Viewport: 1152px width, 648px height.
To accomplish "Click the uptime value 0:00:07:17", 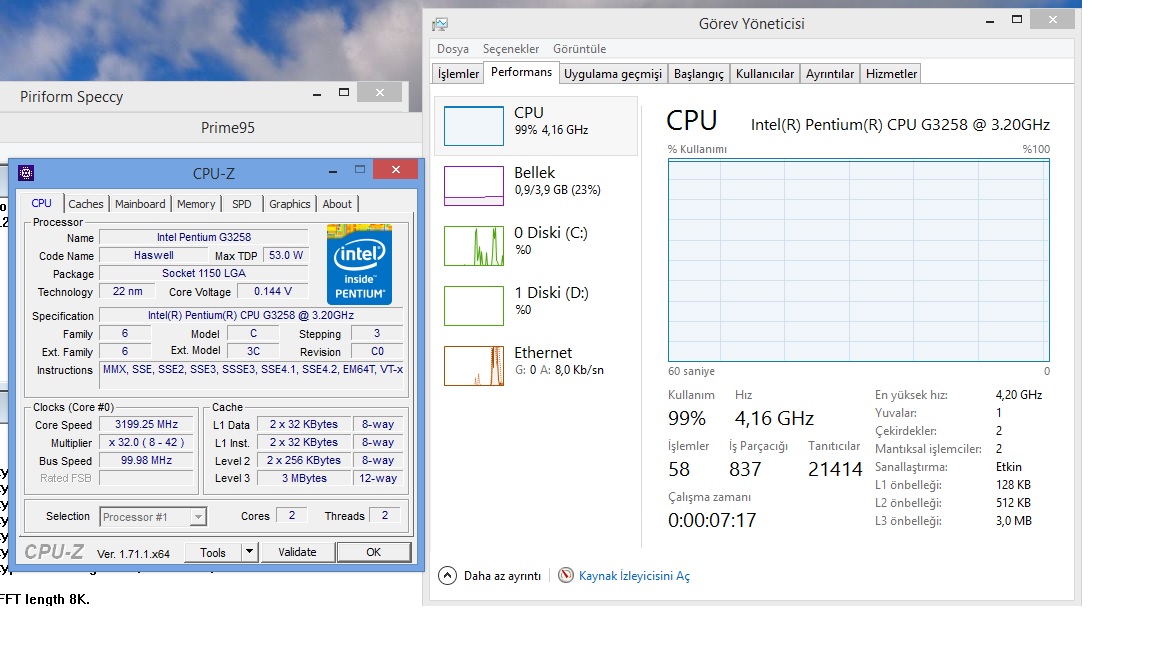I will coord(712,520).
